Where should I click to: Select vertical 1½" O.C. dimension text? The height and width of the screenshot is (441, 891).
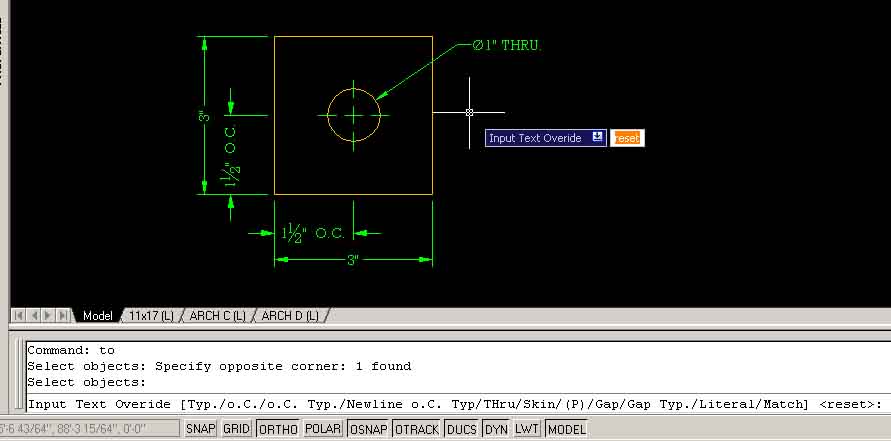(x=230, y=157)
